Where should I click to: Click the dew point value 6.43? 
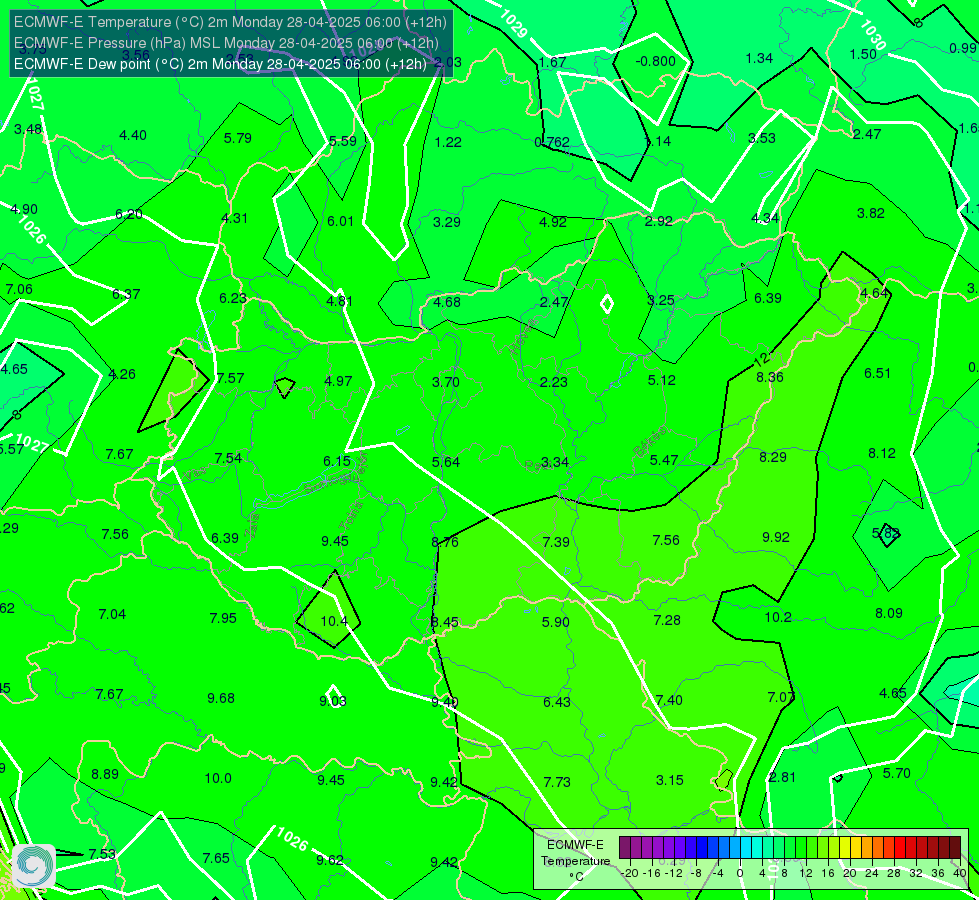[557, 702]
